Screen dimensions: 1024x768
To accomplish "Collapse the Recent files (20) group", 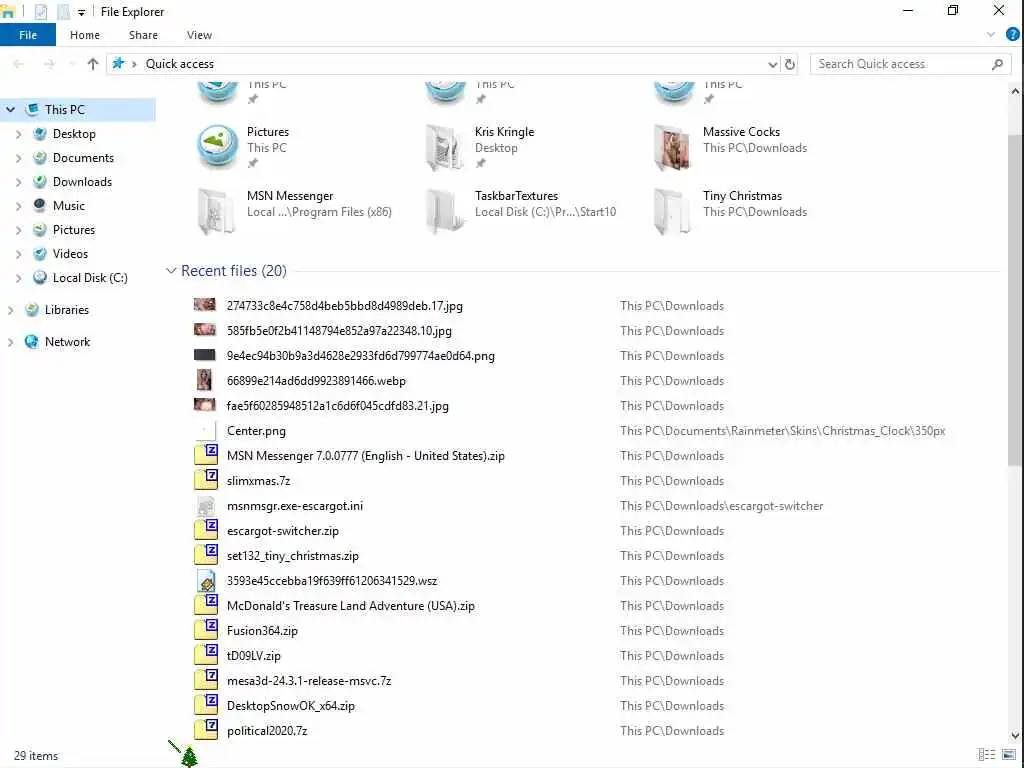I will click(x=171, y=270).
